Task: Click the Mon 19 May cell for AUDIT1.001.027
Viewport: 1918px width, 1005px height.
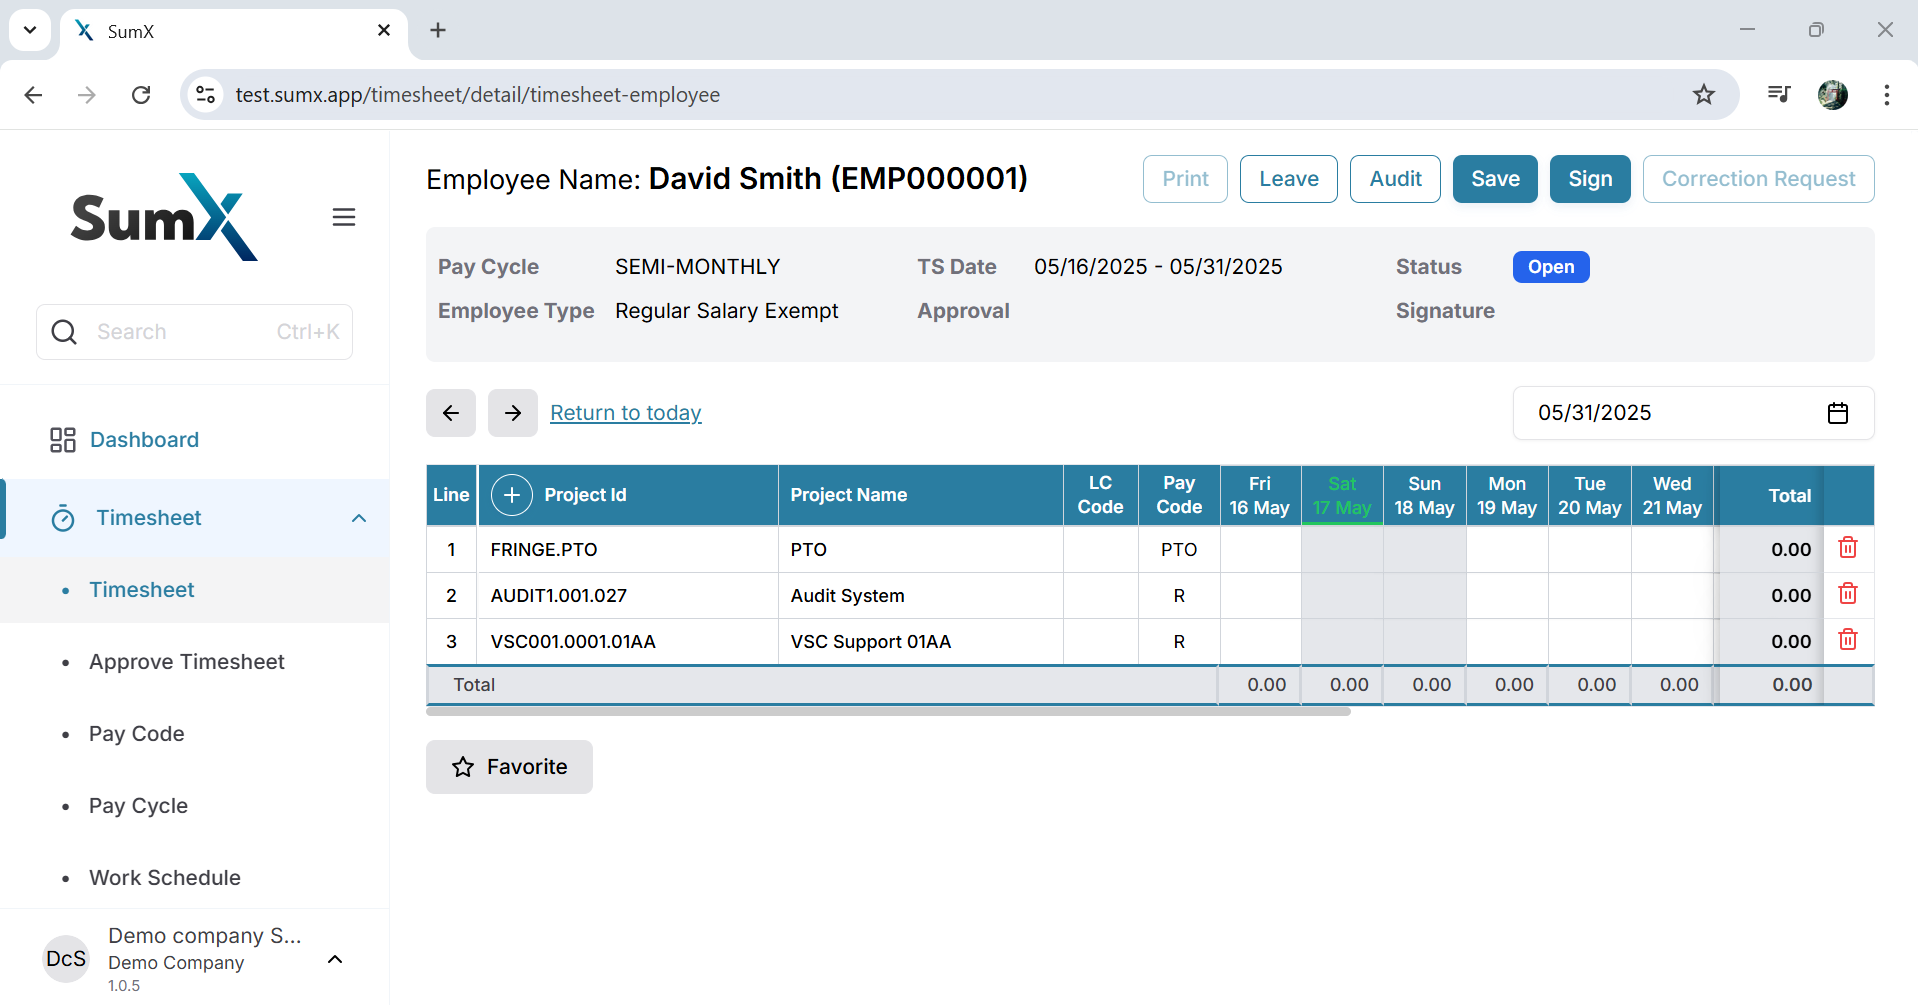Action: [x=1507, y=595]
